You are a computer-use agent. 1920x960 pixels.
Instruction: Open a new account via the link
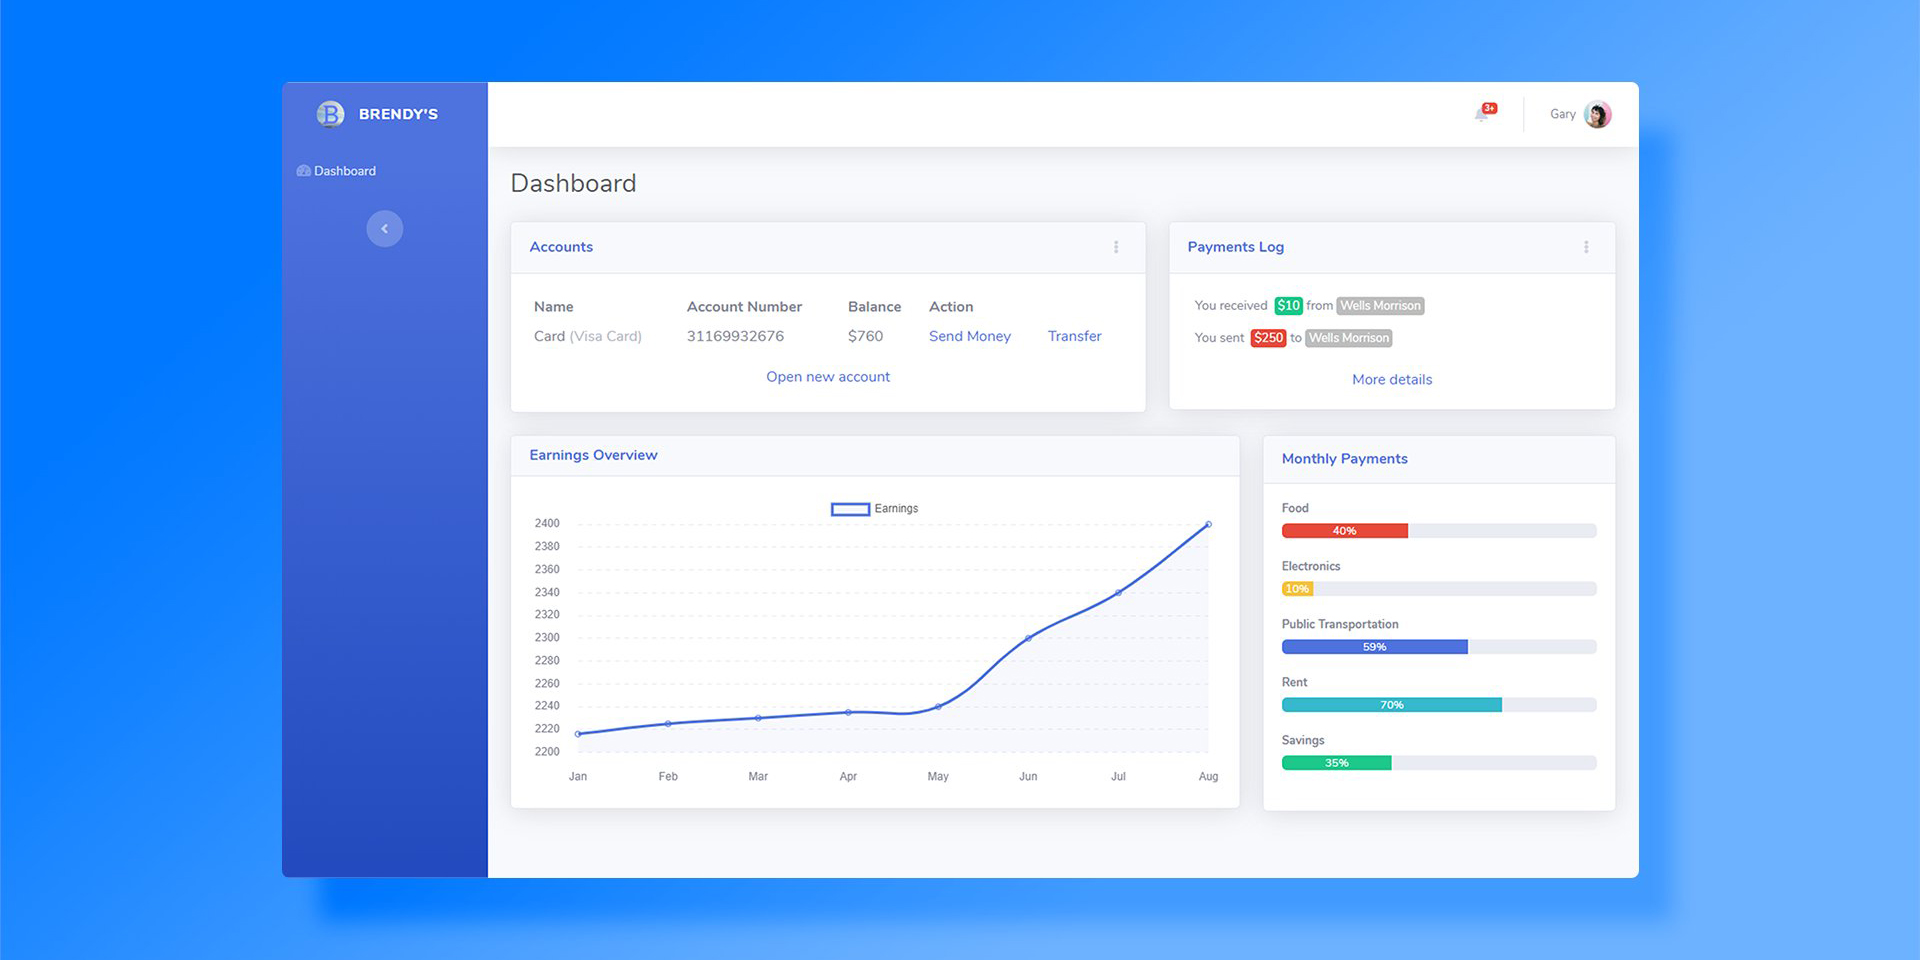coord(828,376)
